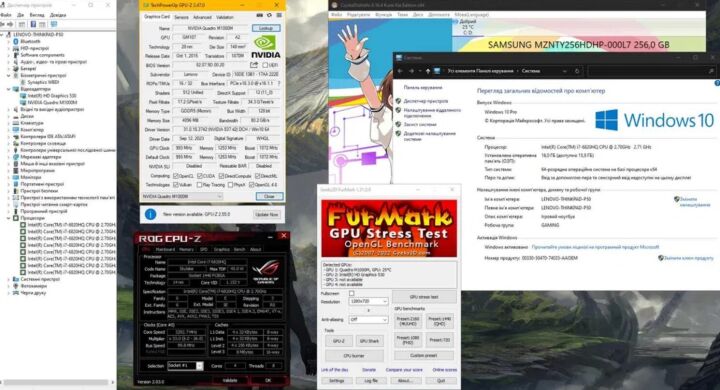The width and height of the screenshot is (720, 390).
Task: Click the forward arrow in the System window
Action: pyautogui.click(x=411, y=71)
